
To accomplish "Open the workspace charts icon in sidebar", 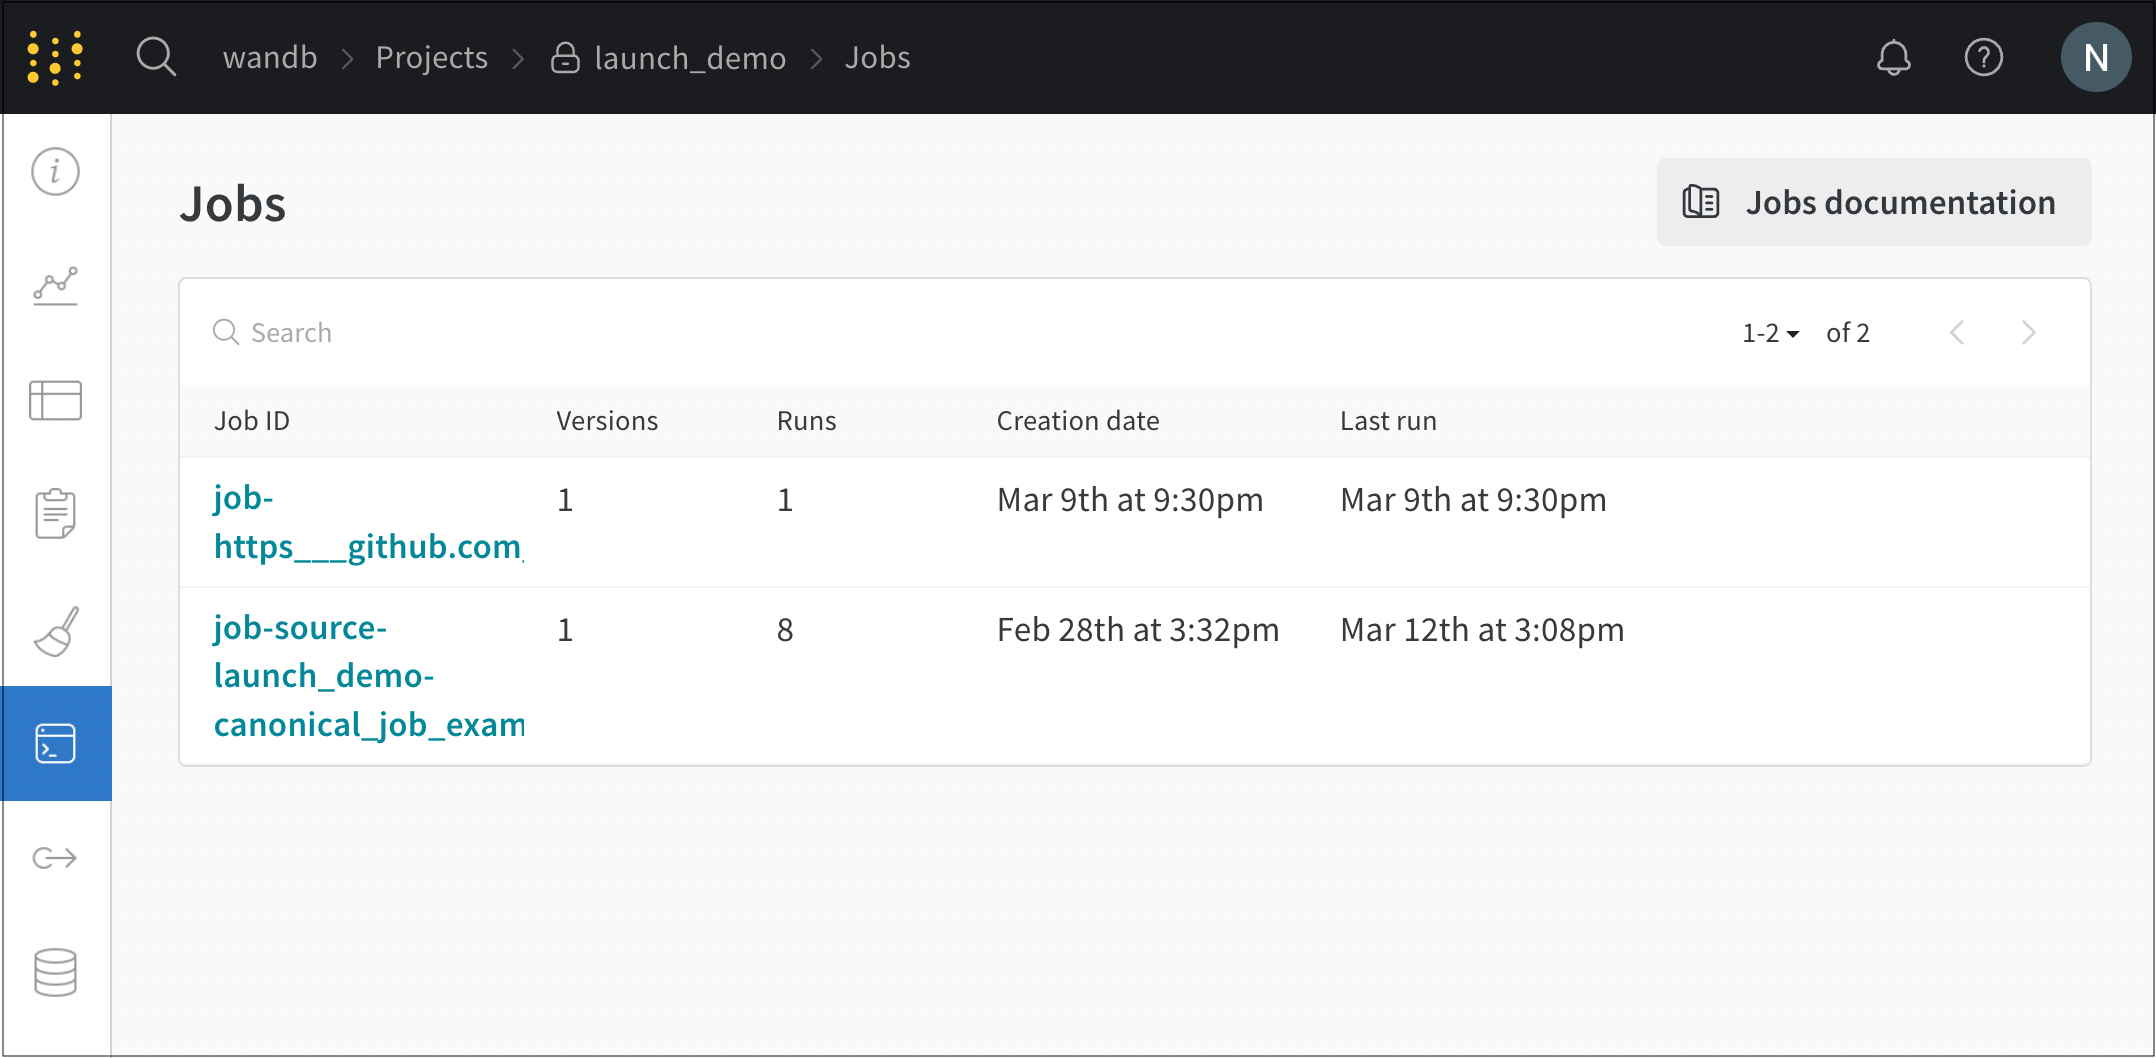I will (x=55, y=286).
